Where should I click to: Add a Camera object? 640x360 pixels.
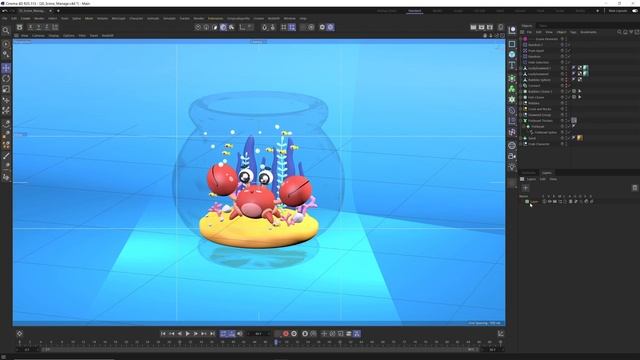pyautogui.click(x=512, y=156)
